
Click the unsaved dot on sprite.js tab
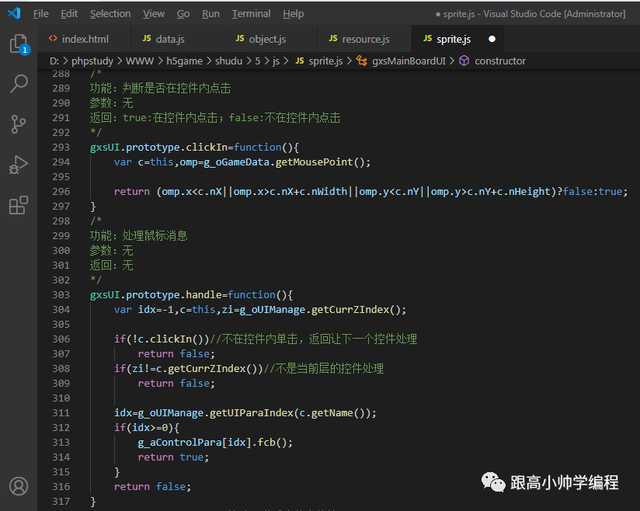point(492,39)
